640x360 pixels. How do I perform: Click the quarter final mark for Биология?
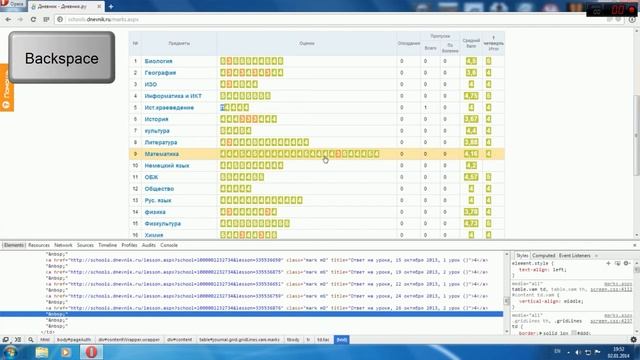[489, 61]
